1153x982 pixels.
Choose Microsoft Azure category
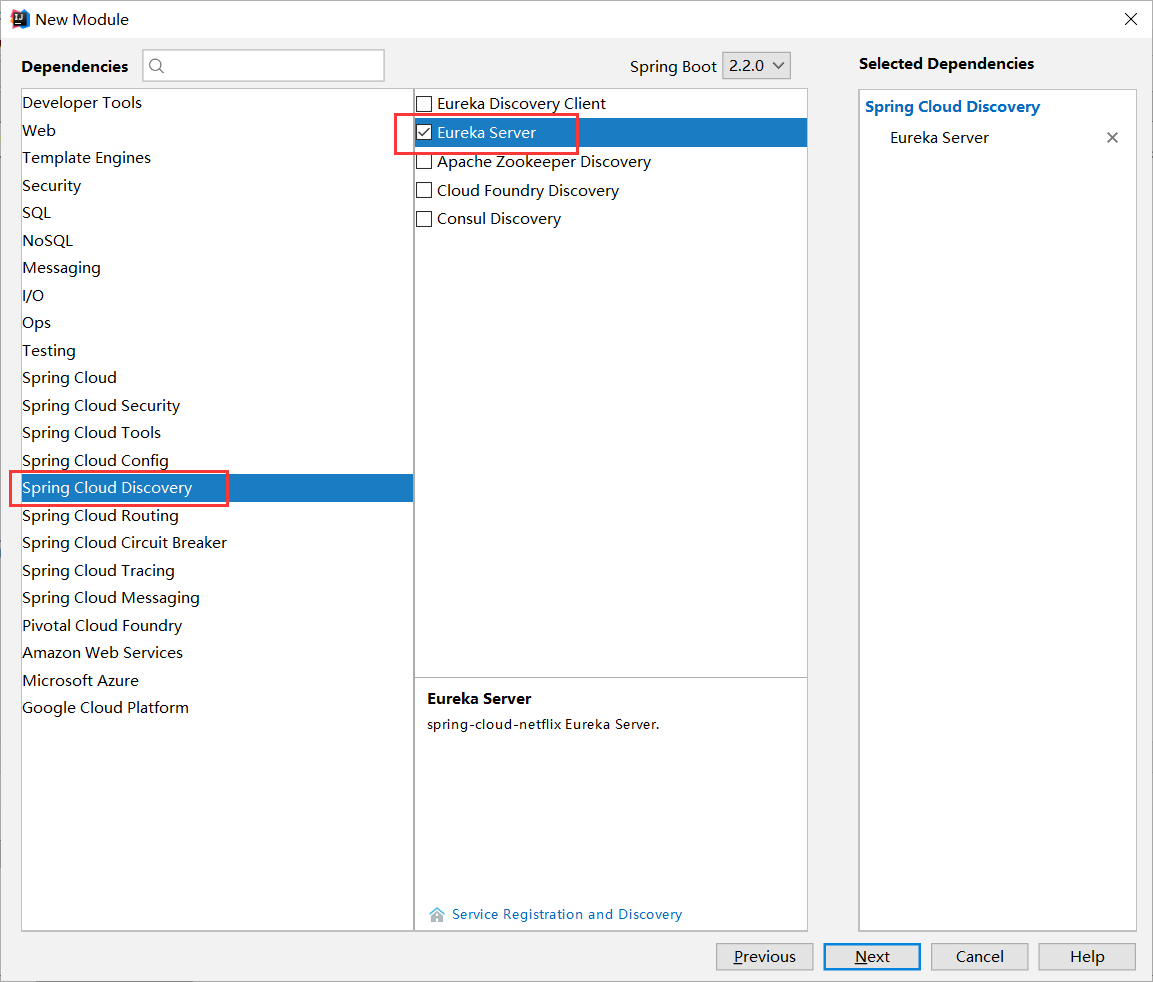(217, 680)
